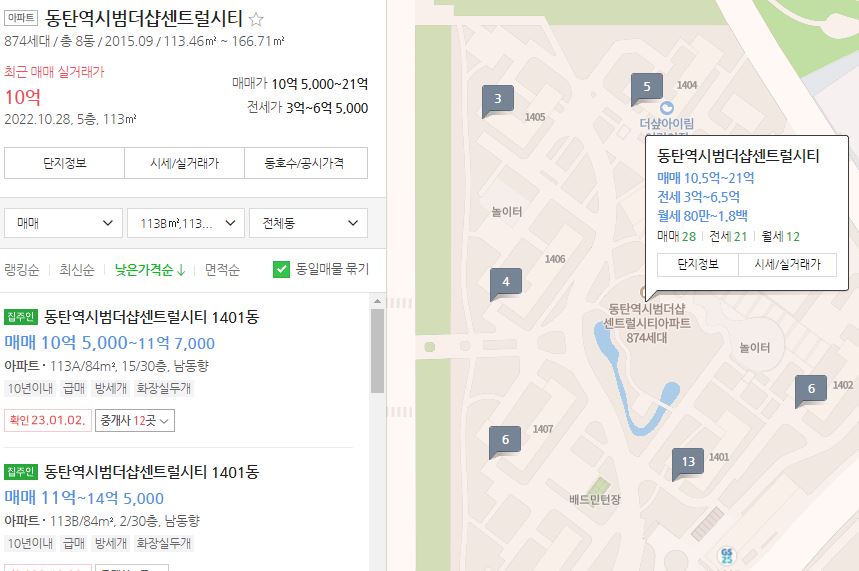Expand the 중개사 12곳 agent list
This screenshot has width=859, height=571.
tap(135, 420)
